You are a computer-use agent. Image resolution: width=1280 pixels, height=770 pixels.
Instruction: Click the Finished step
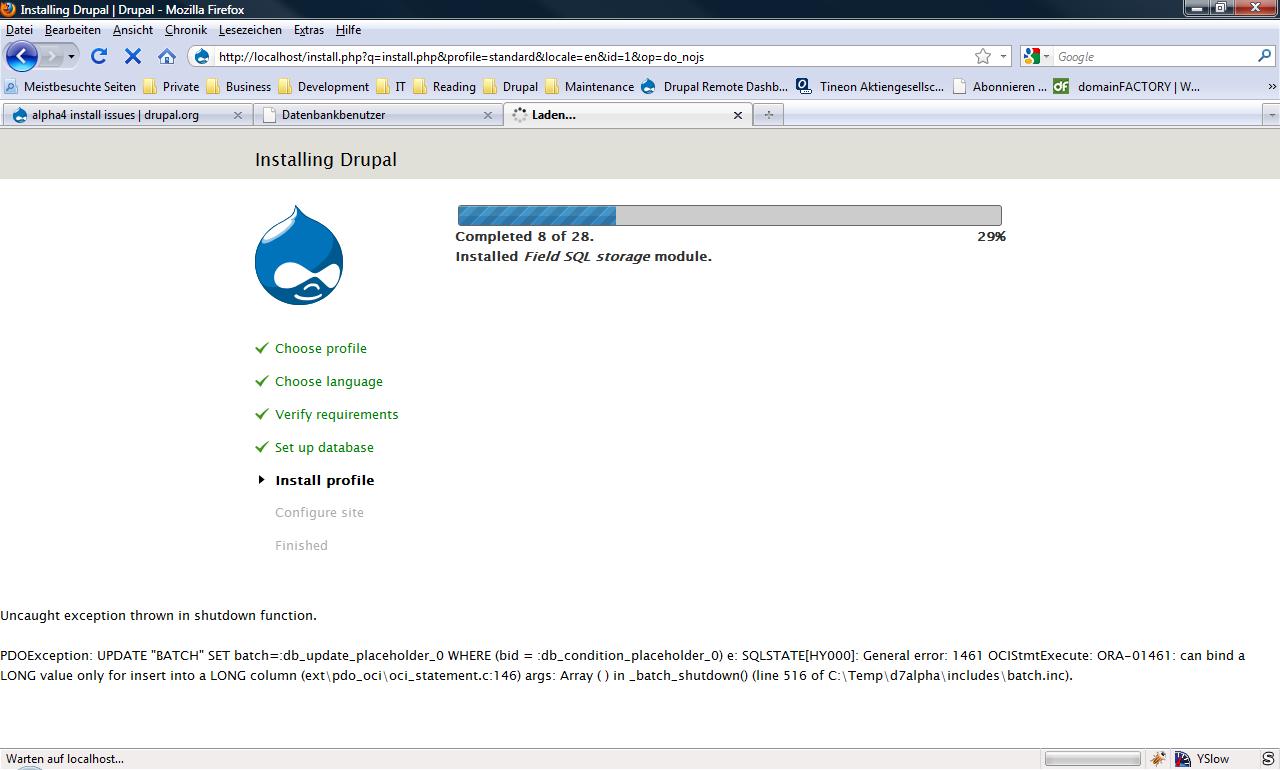(301, 546)
